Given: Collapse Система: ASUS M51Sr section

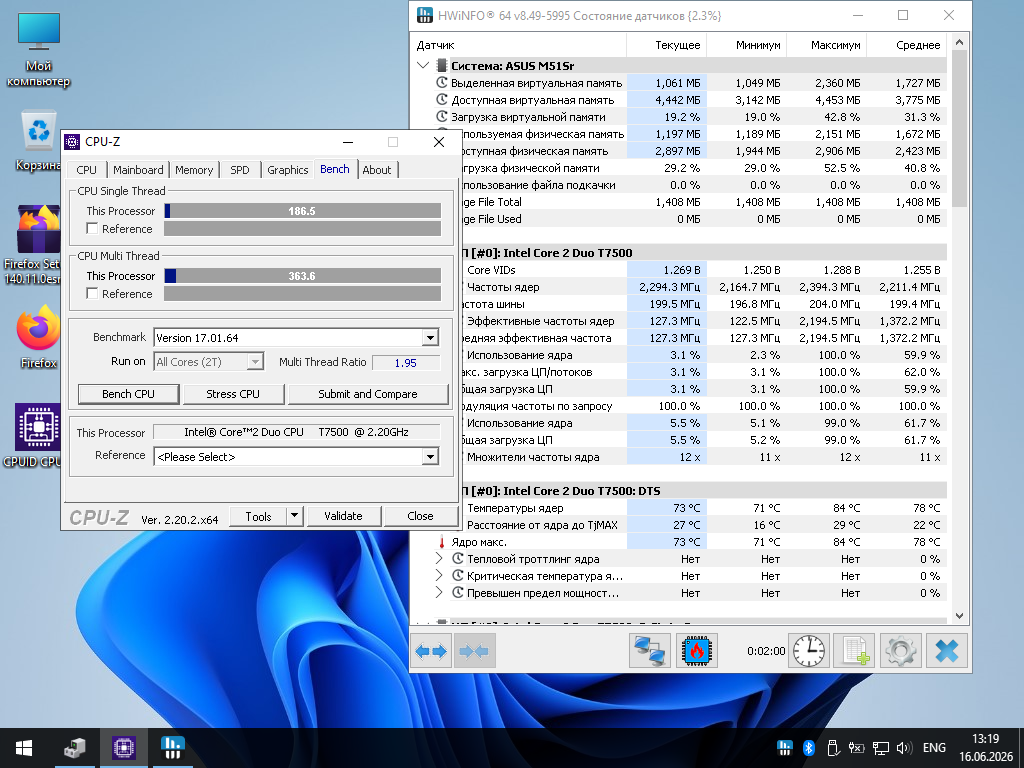Looking at the screenshot, I should (x=423, y=65).
